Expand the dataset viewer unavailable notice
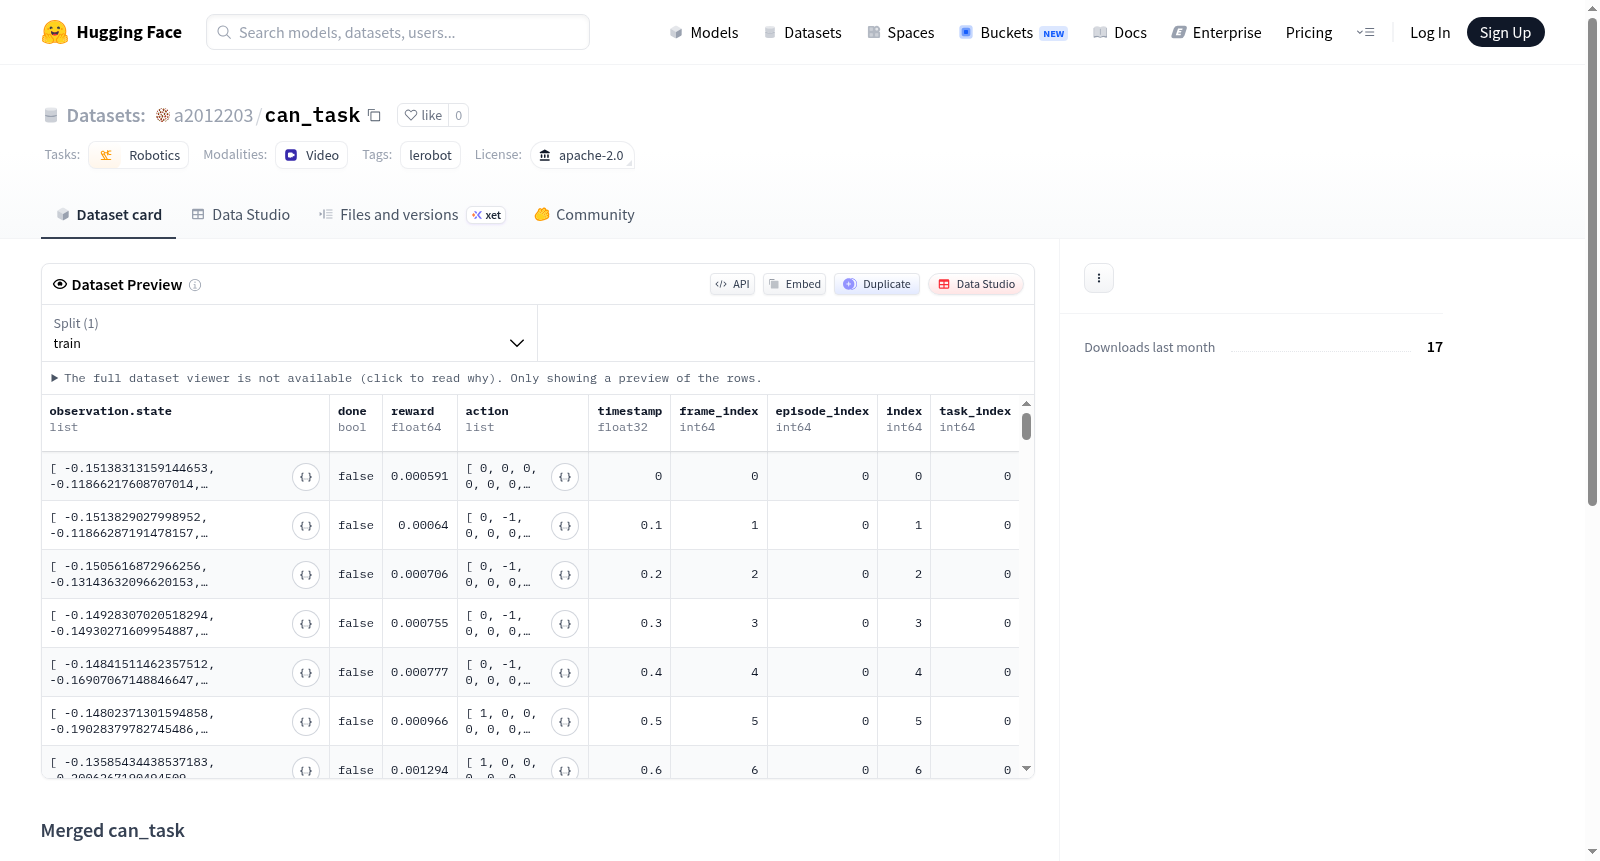This screenshot has width=1600, height=861. [407, 378]
